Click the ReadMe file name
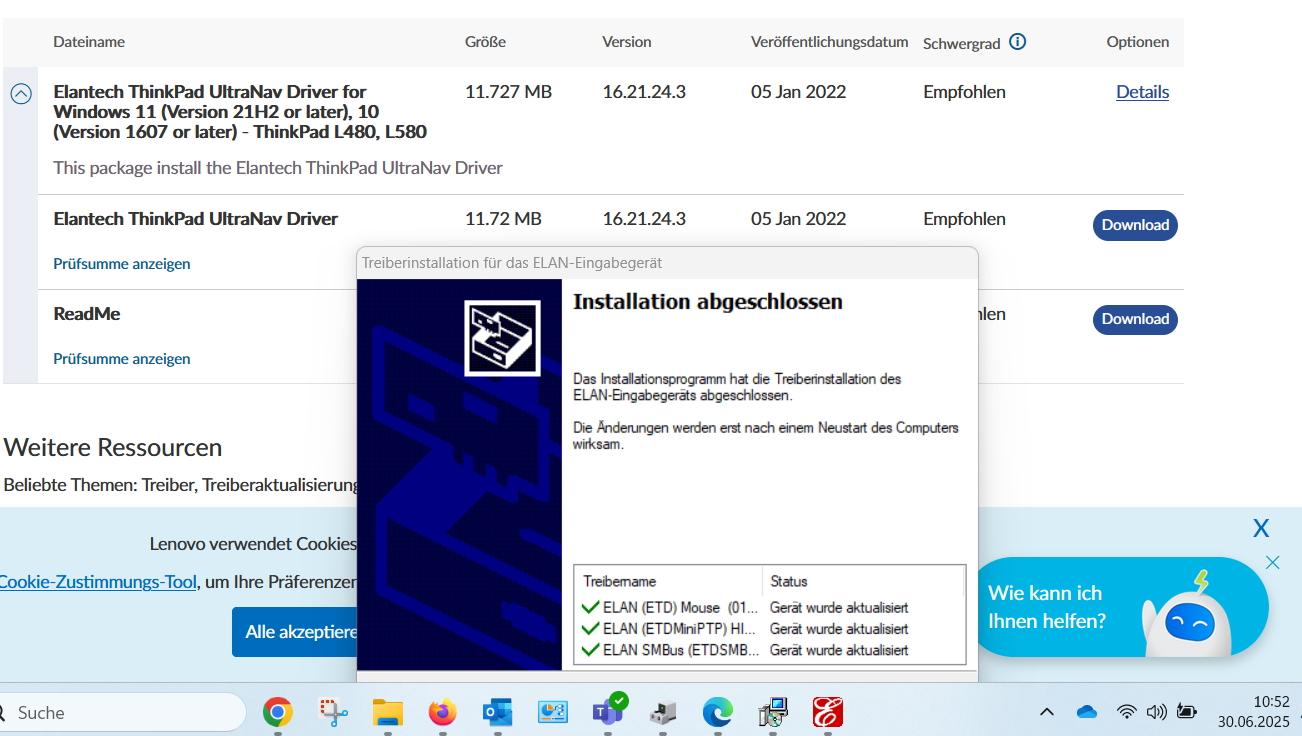1302x736 pixels. click(x=87, y=314)
